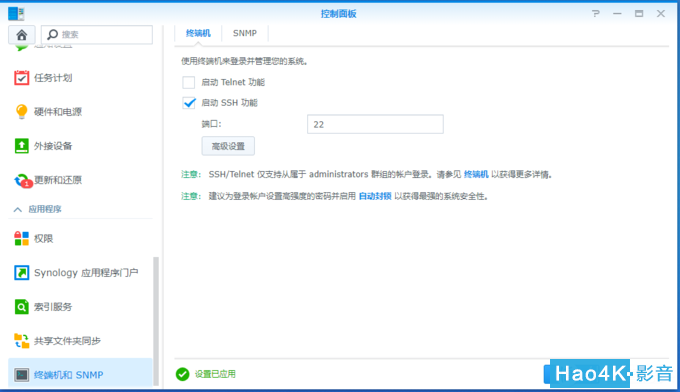Screen dimensions: 680x392
Task: Select 任务计划 in sidebar
Action: pos(53,78)
